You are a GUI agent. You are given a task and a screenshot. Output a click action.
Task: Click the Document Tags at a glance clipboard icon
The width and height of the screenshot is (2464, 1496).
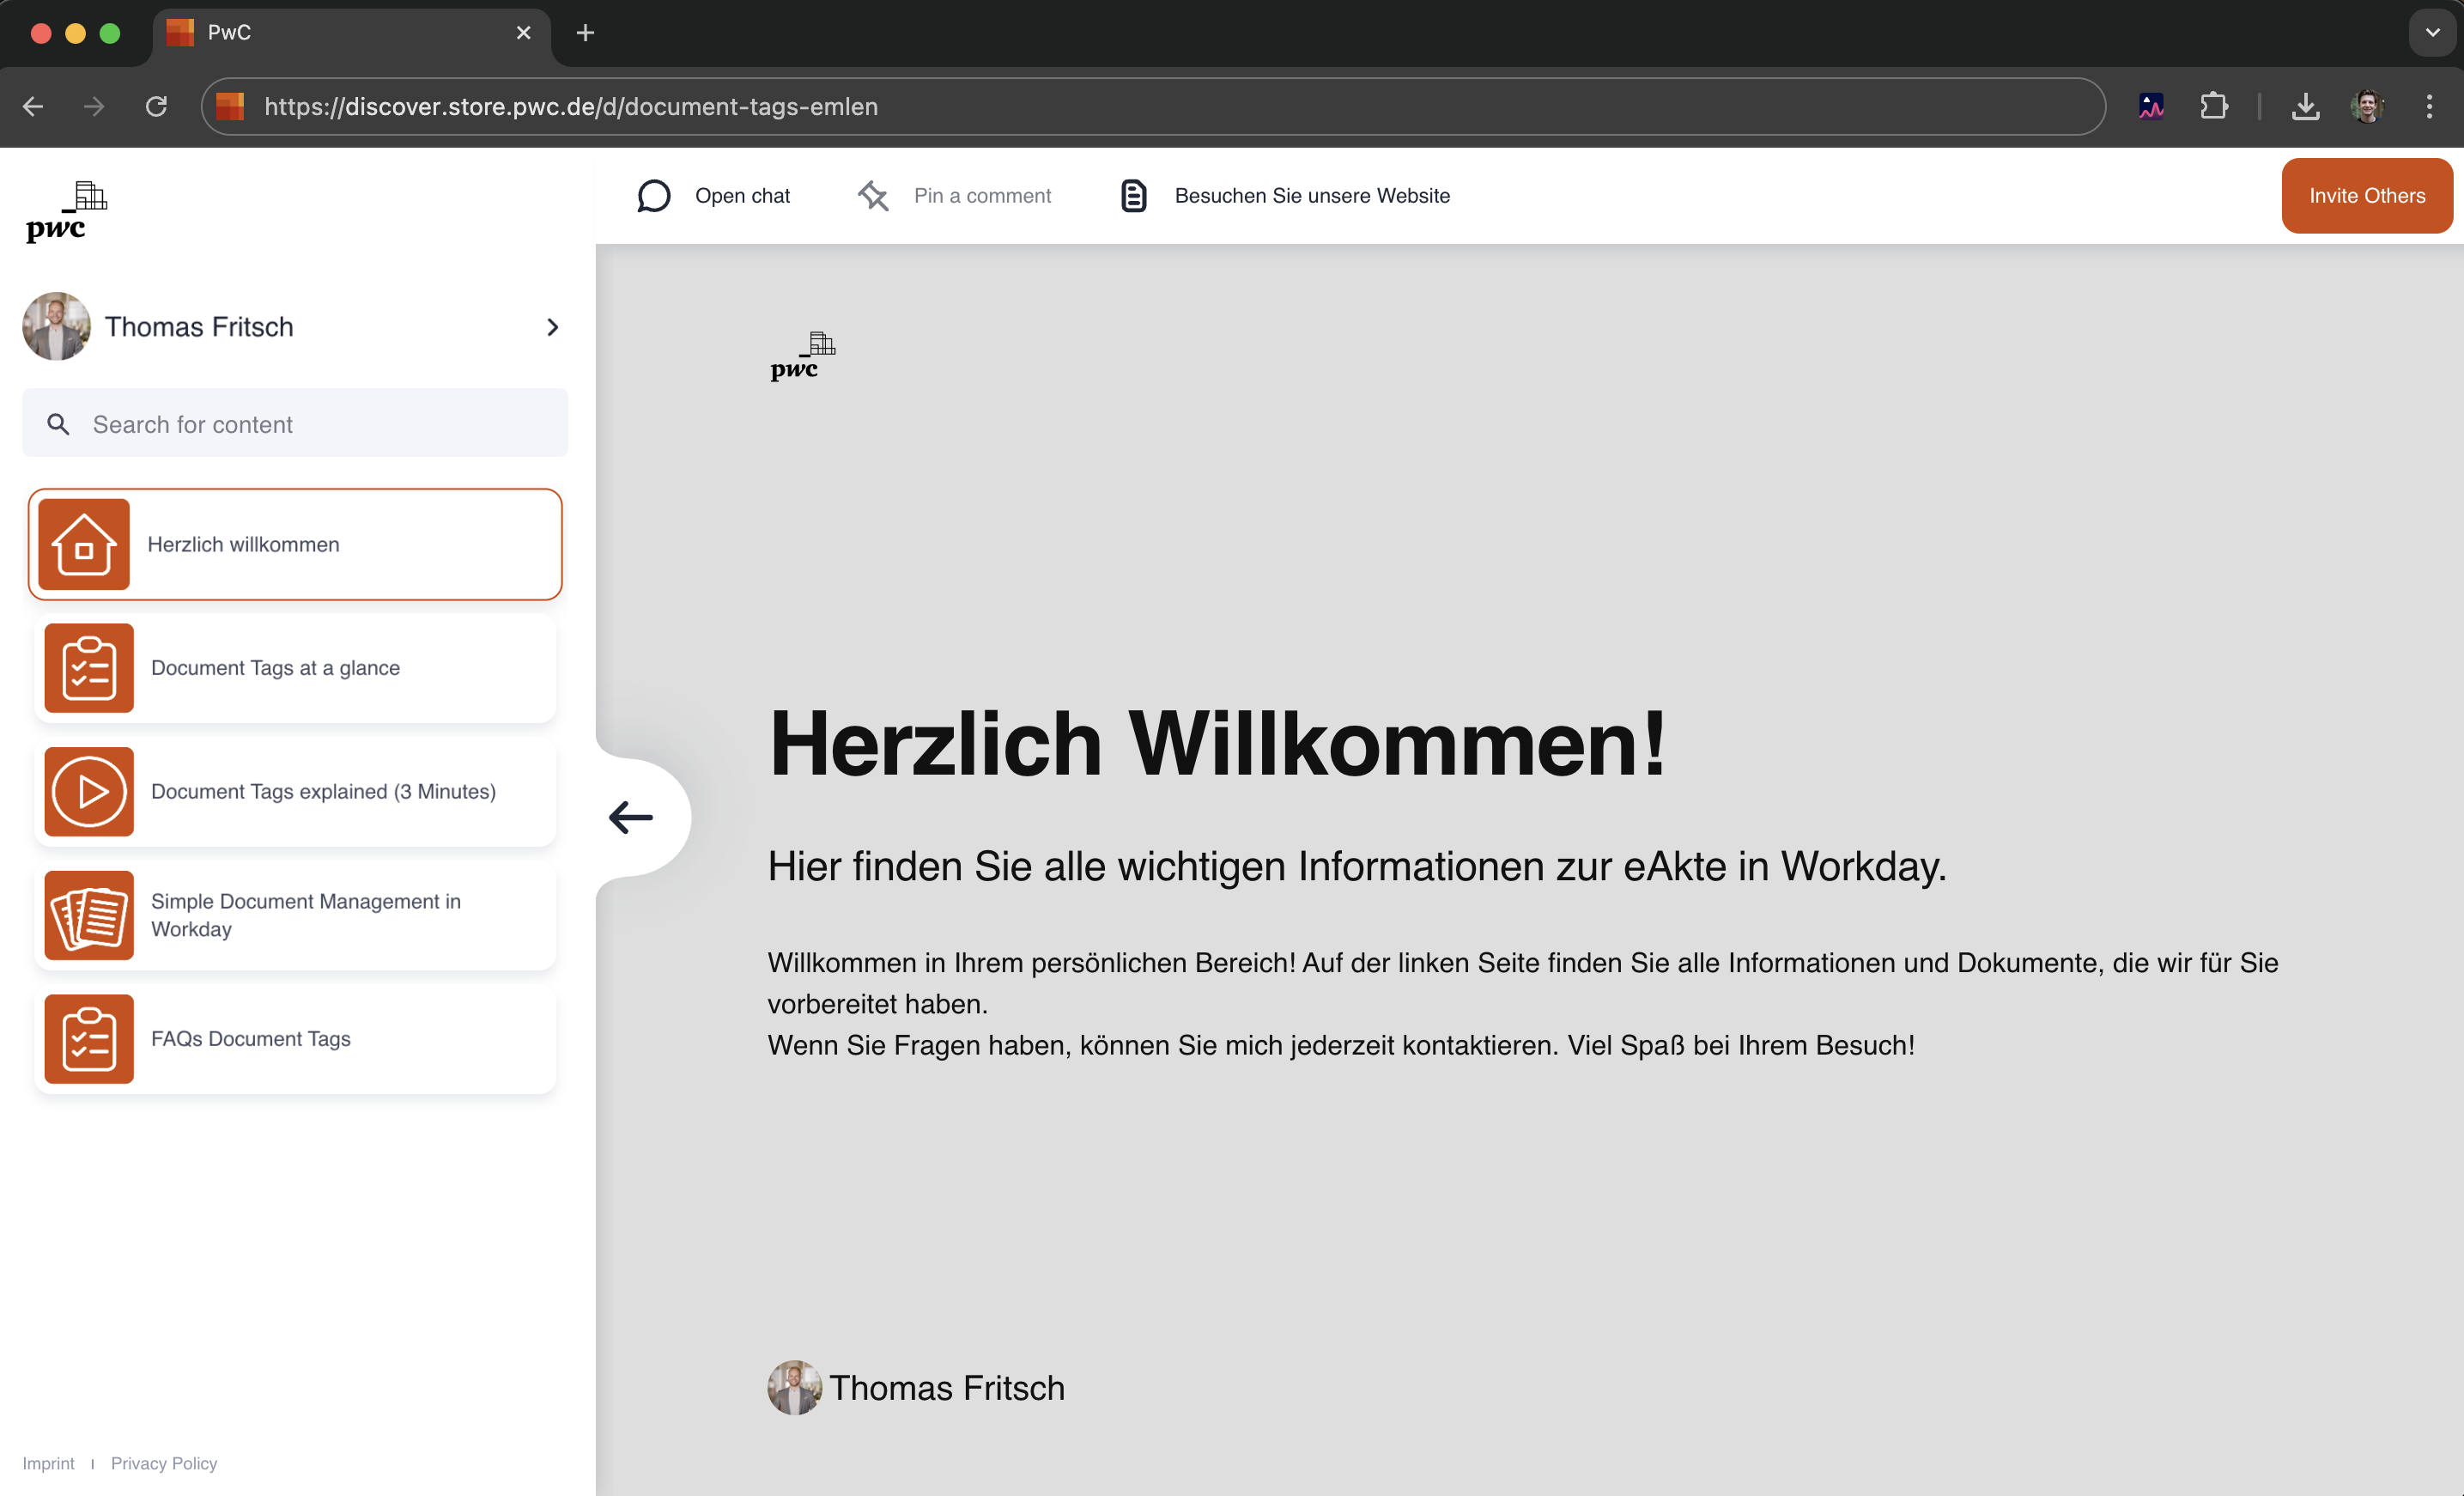[89, 668]
